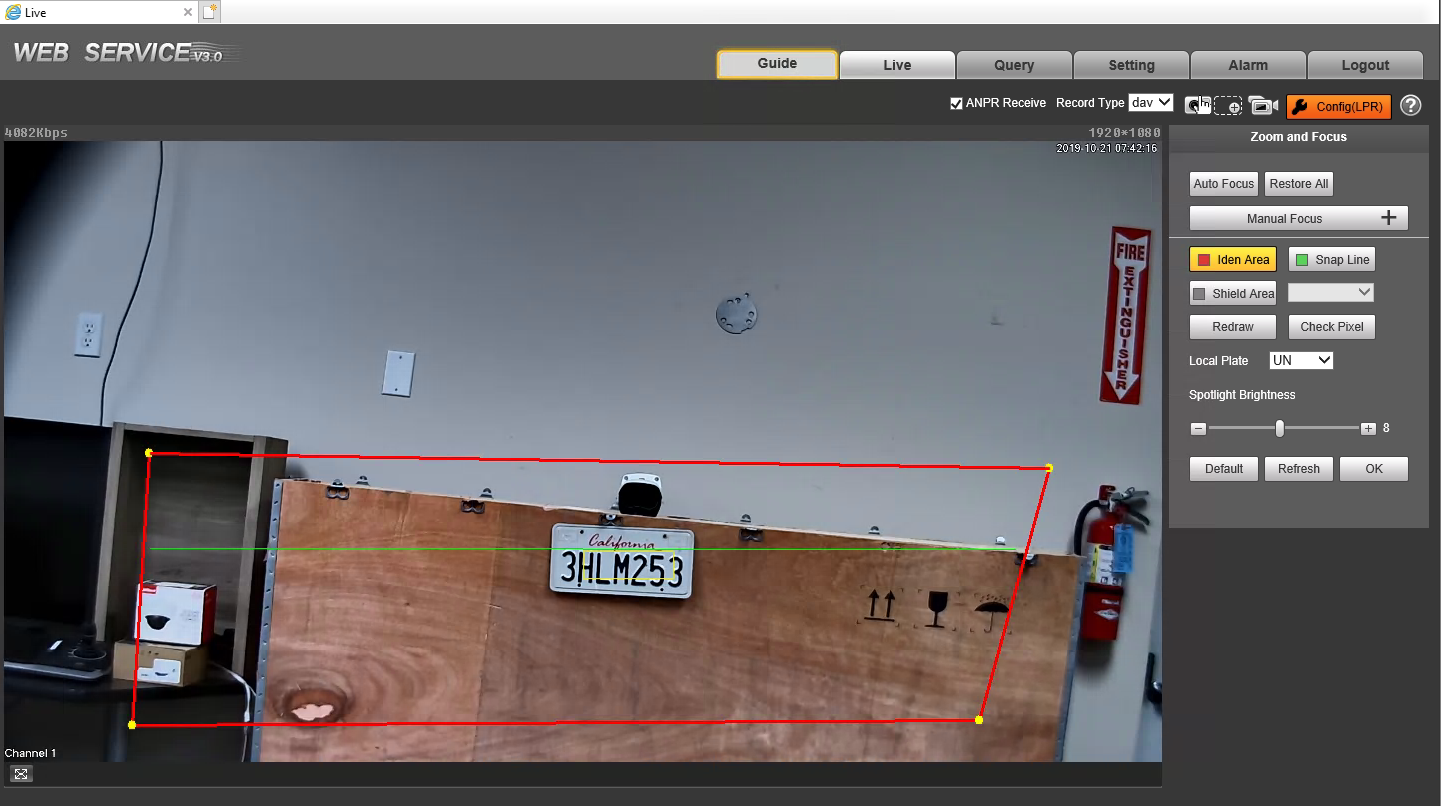Viewport: 1441px width, 806px height.
Task: Close the Live browser tab
Action: (x=188, y=12)
